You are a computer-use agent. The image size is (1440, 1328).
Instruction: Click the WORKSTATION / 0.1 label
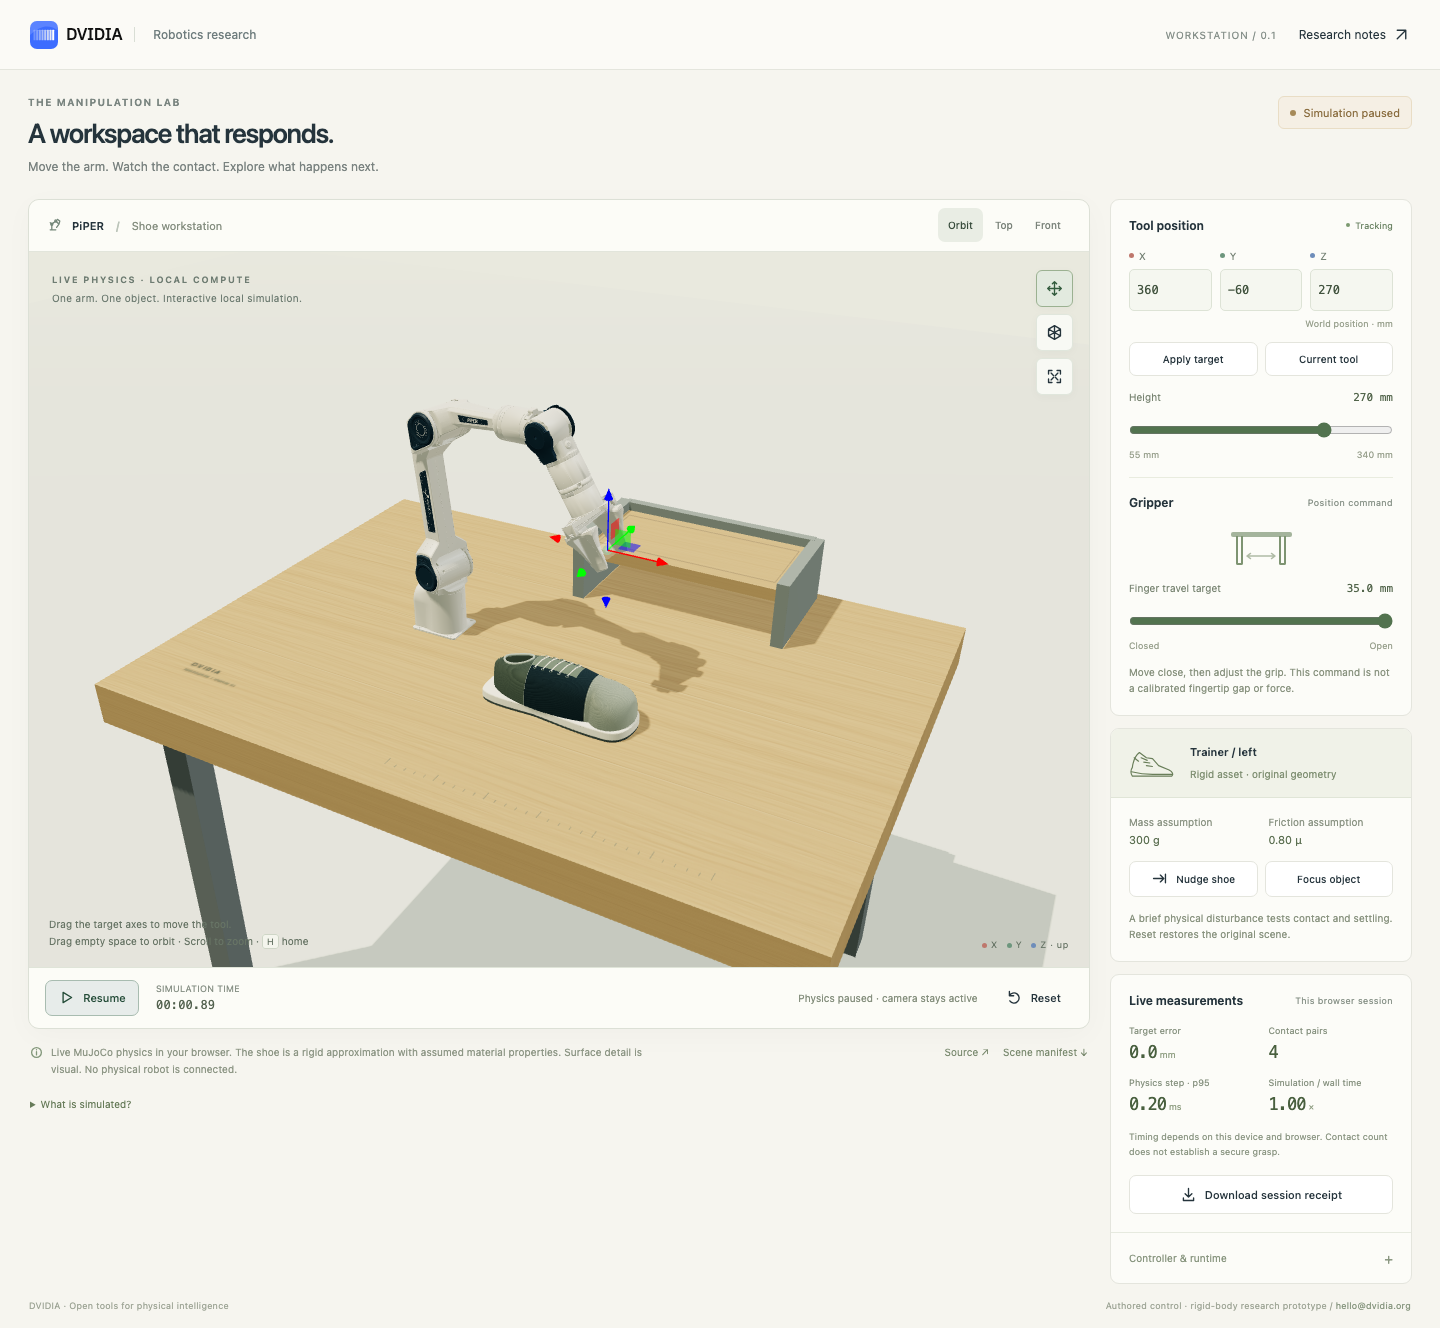tap(1220, 35)
